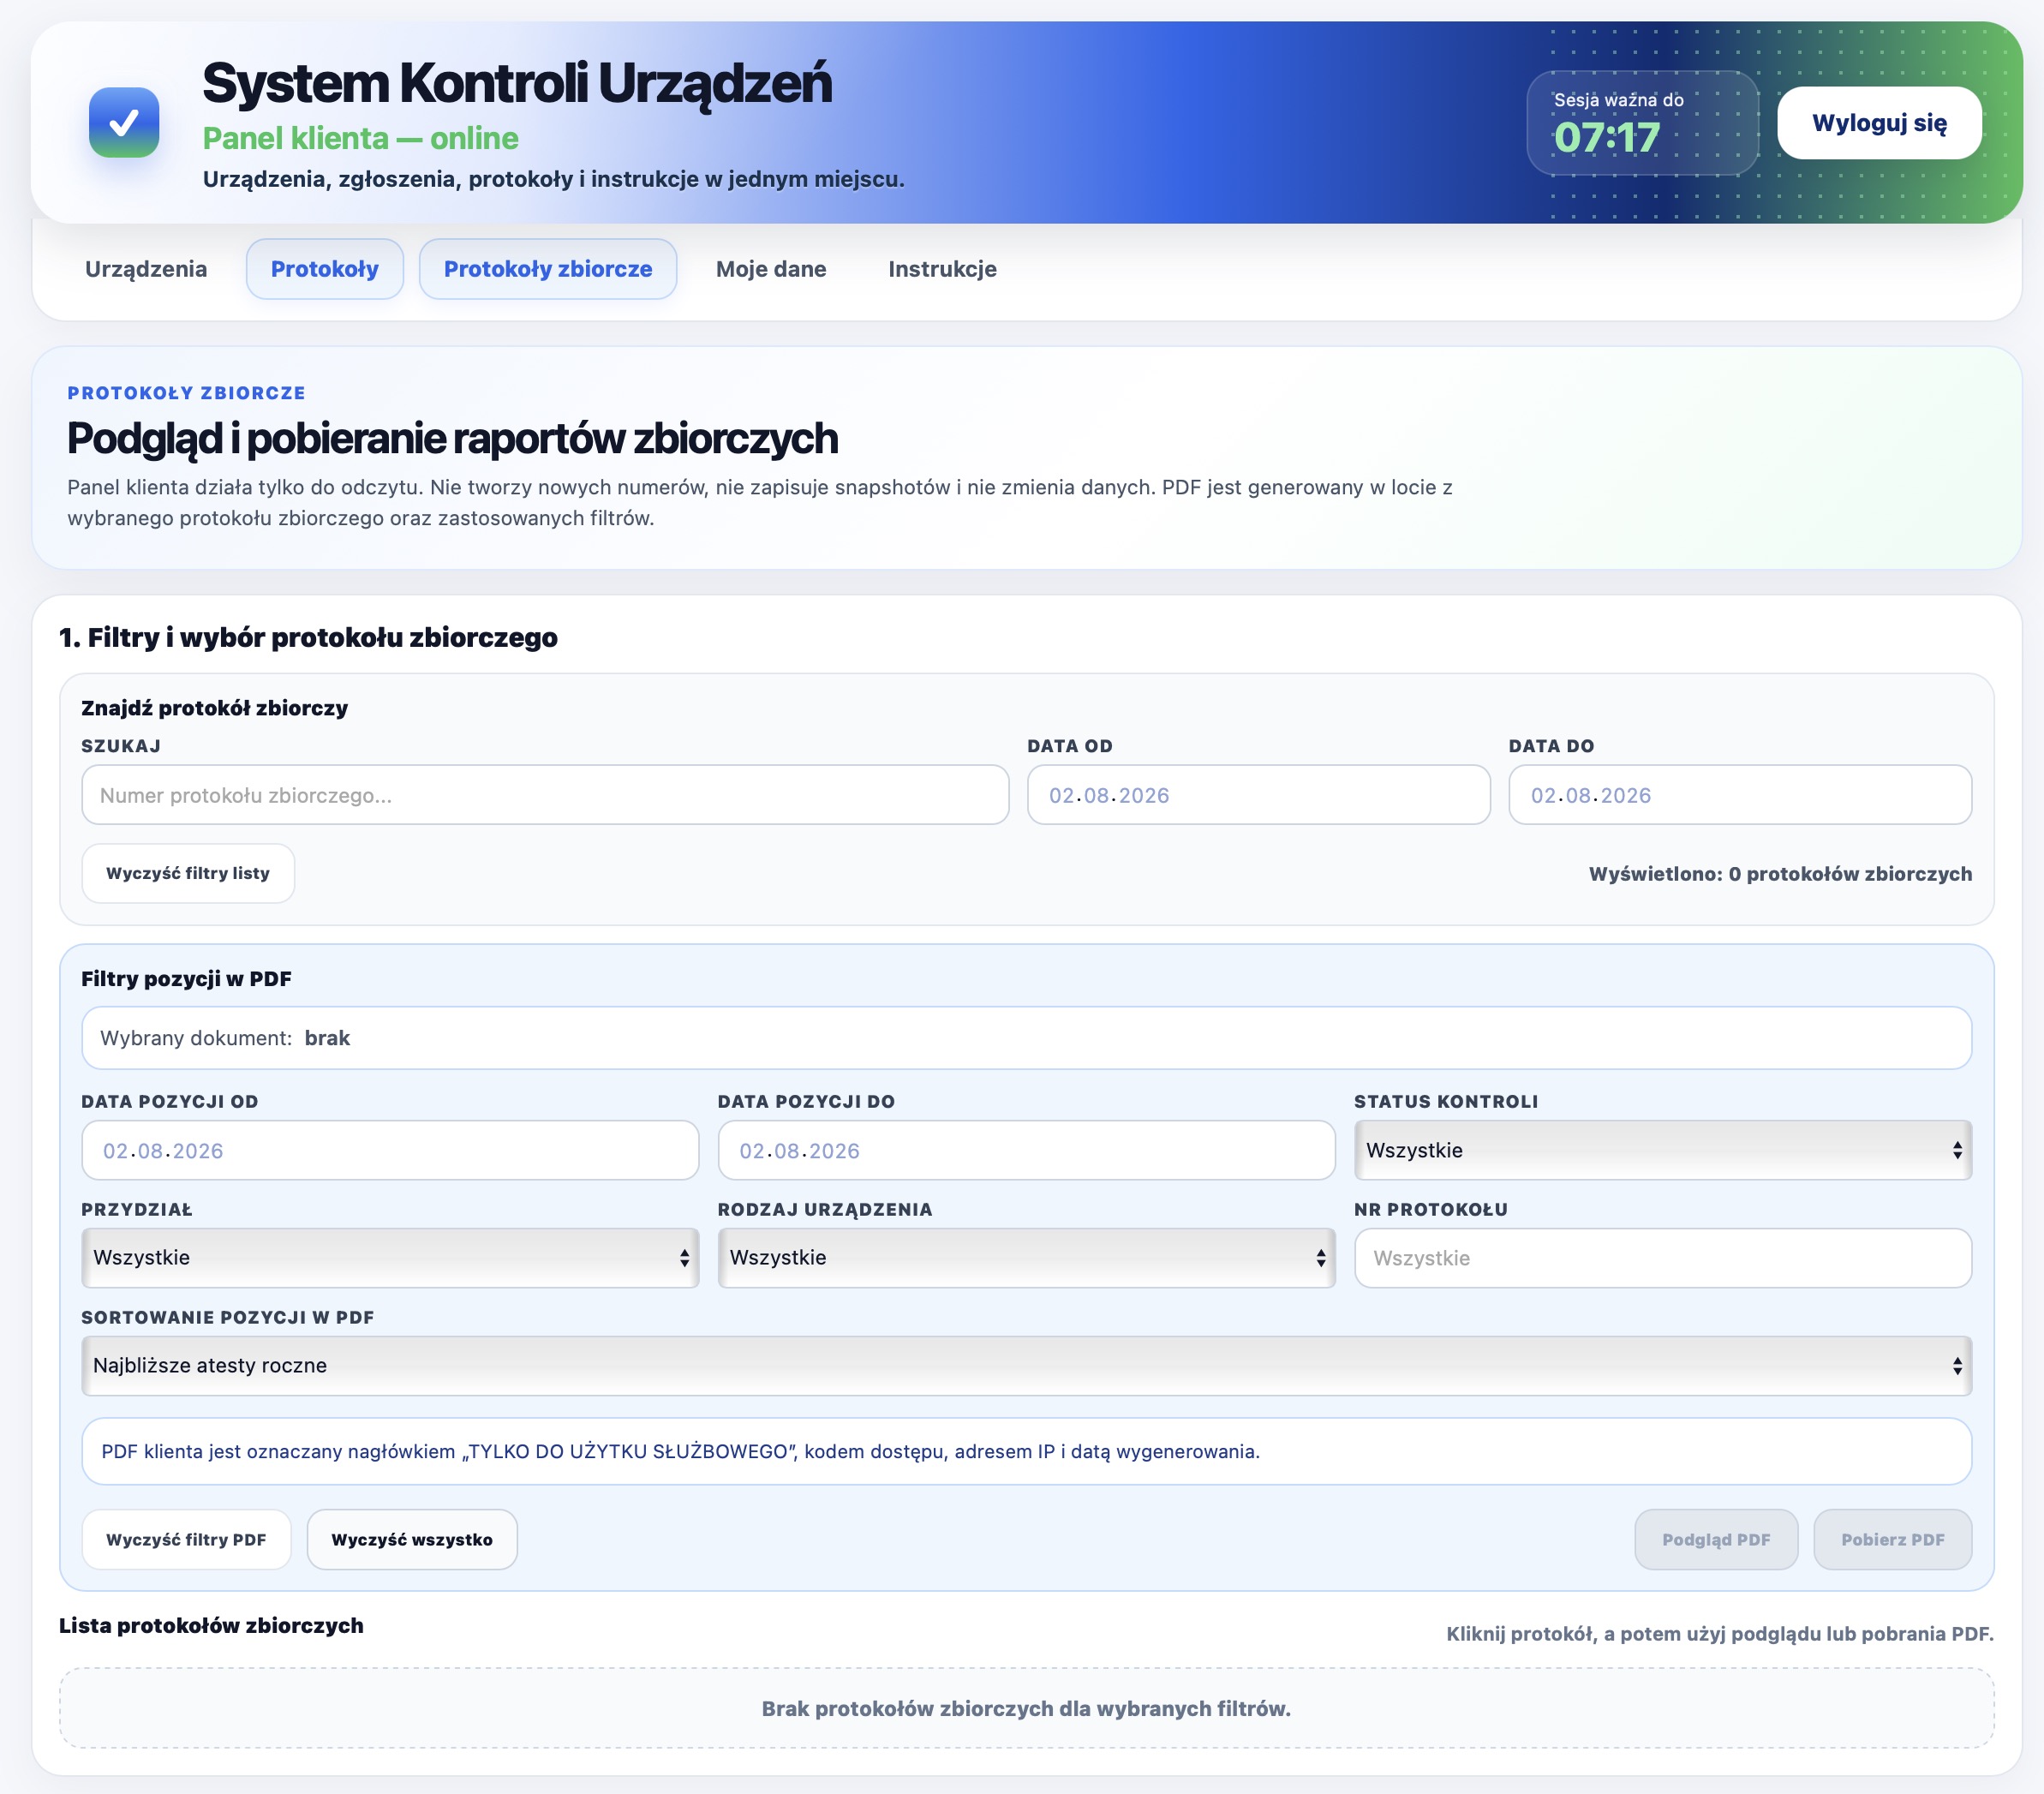Select the Protokoły zbiorcze tab
Image resolution: width=2044 pixels, height=1794 pixels.
(x=548, y=269)
